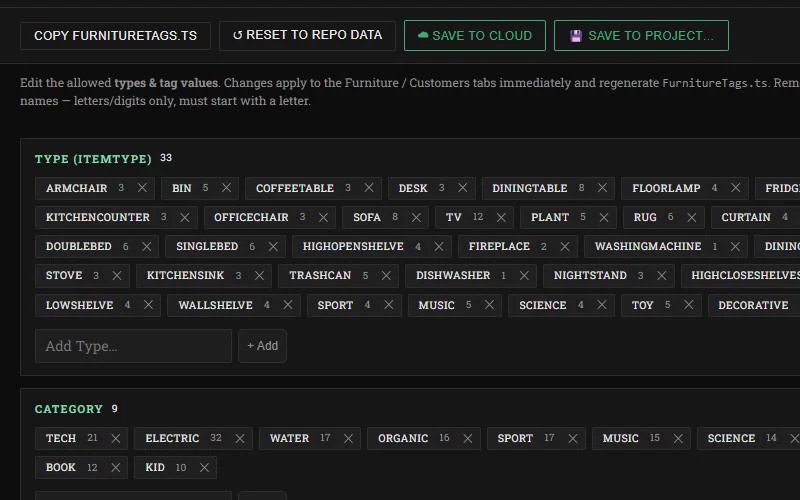Click X on the FIREPLACE tag
The width and height of the screenshot is (800, 500).
pyautogui.click(x=565, y=246)
